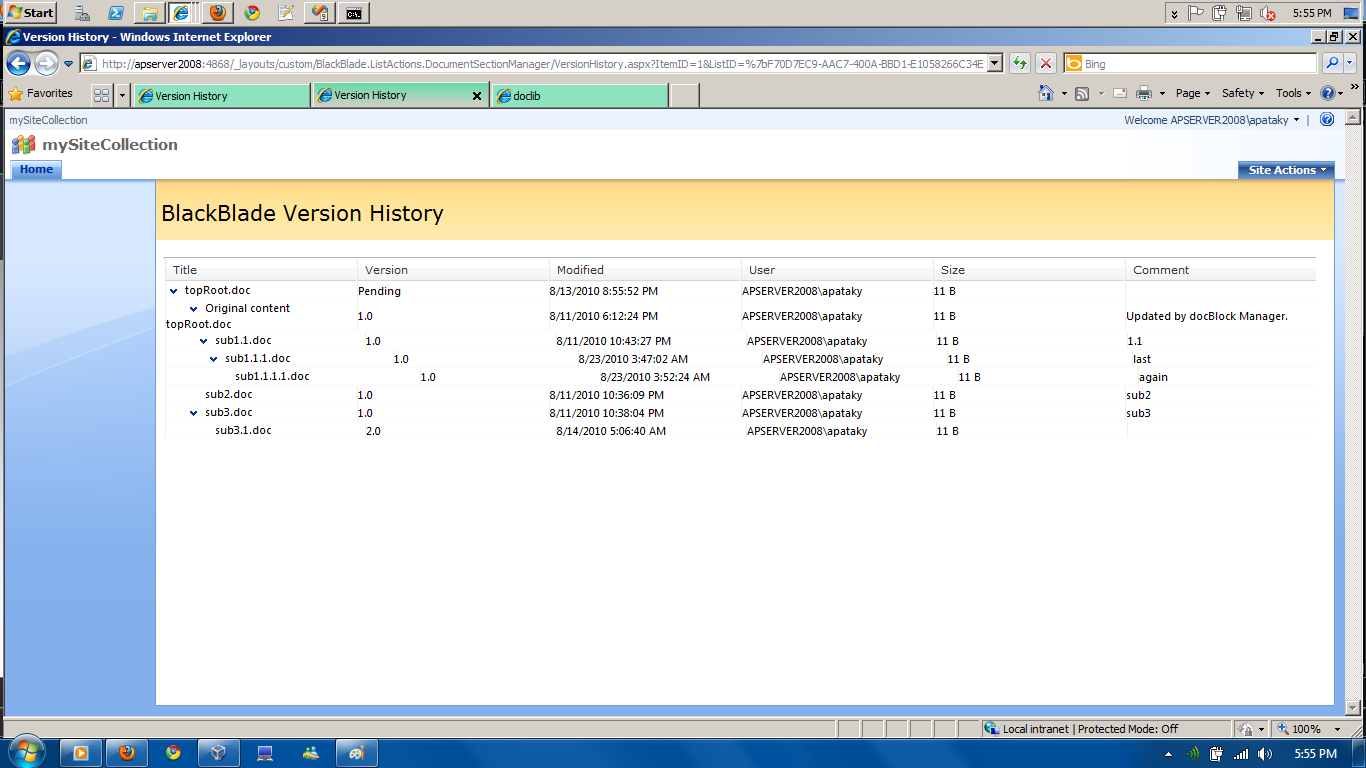Screen dimensions: 1366x768
Task: Click the red Stop loading button
Action: click(x=1045, y=63)
